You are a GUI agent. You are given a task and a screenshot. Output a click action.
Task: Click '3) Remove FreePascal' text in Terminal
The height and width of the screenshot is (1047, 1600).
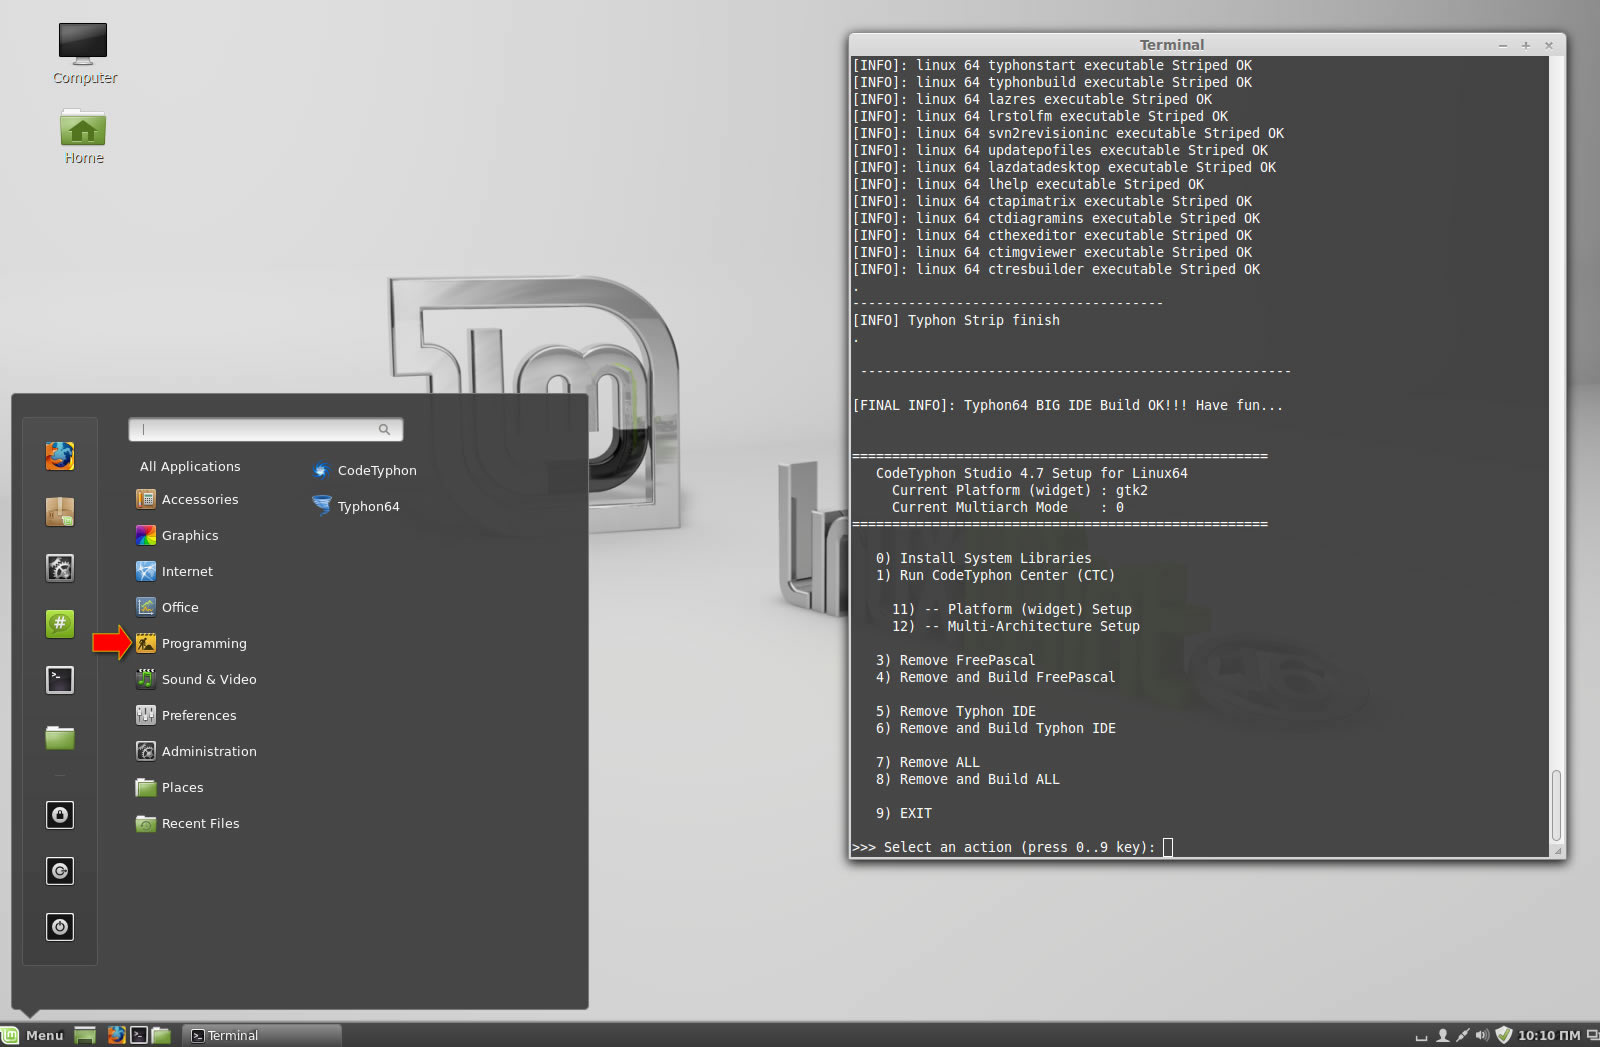tap(955, 660)
